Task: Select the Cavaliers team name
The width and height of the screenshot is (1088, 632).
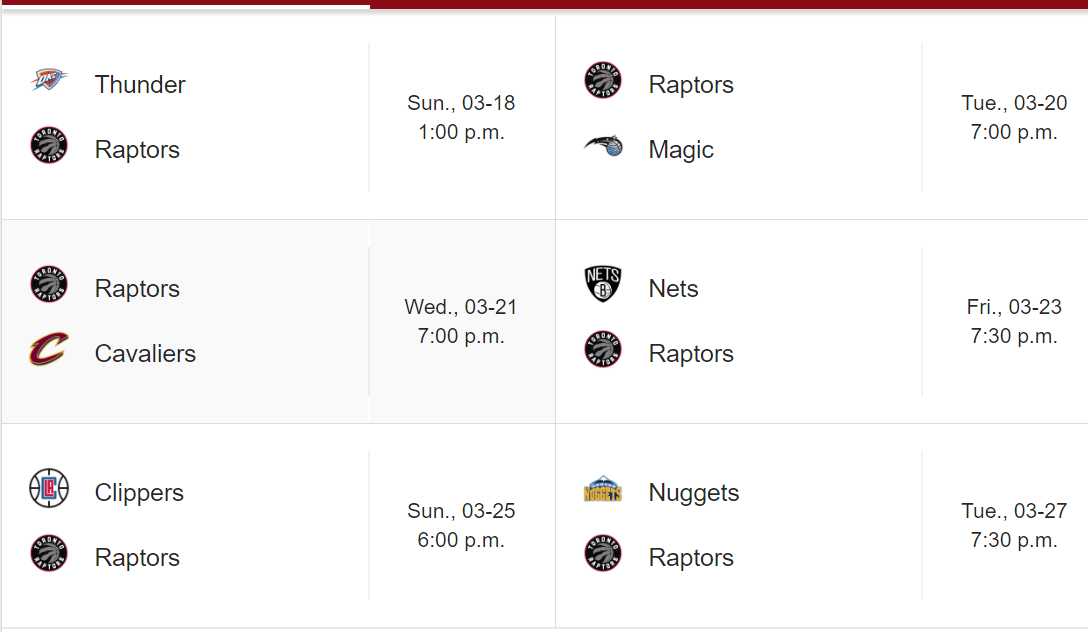Action: [145, 354]
